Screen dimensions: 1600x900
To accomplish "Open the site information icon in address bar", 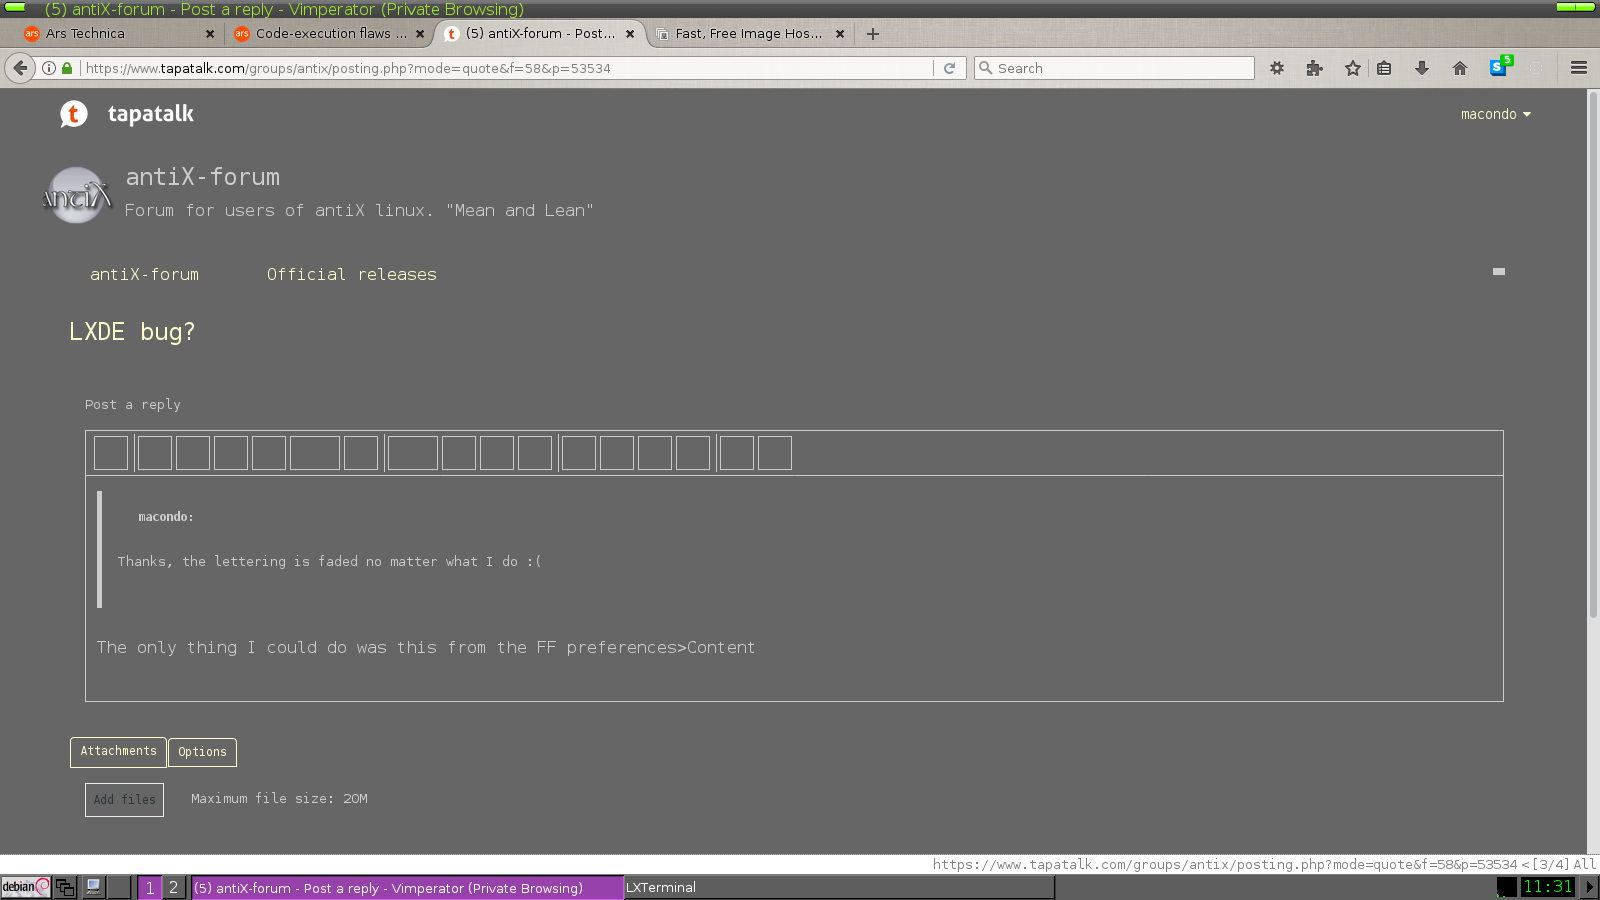I will [49, 68].
